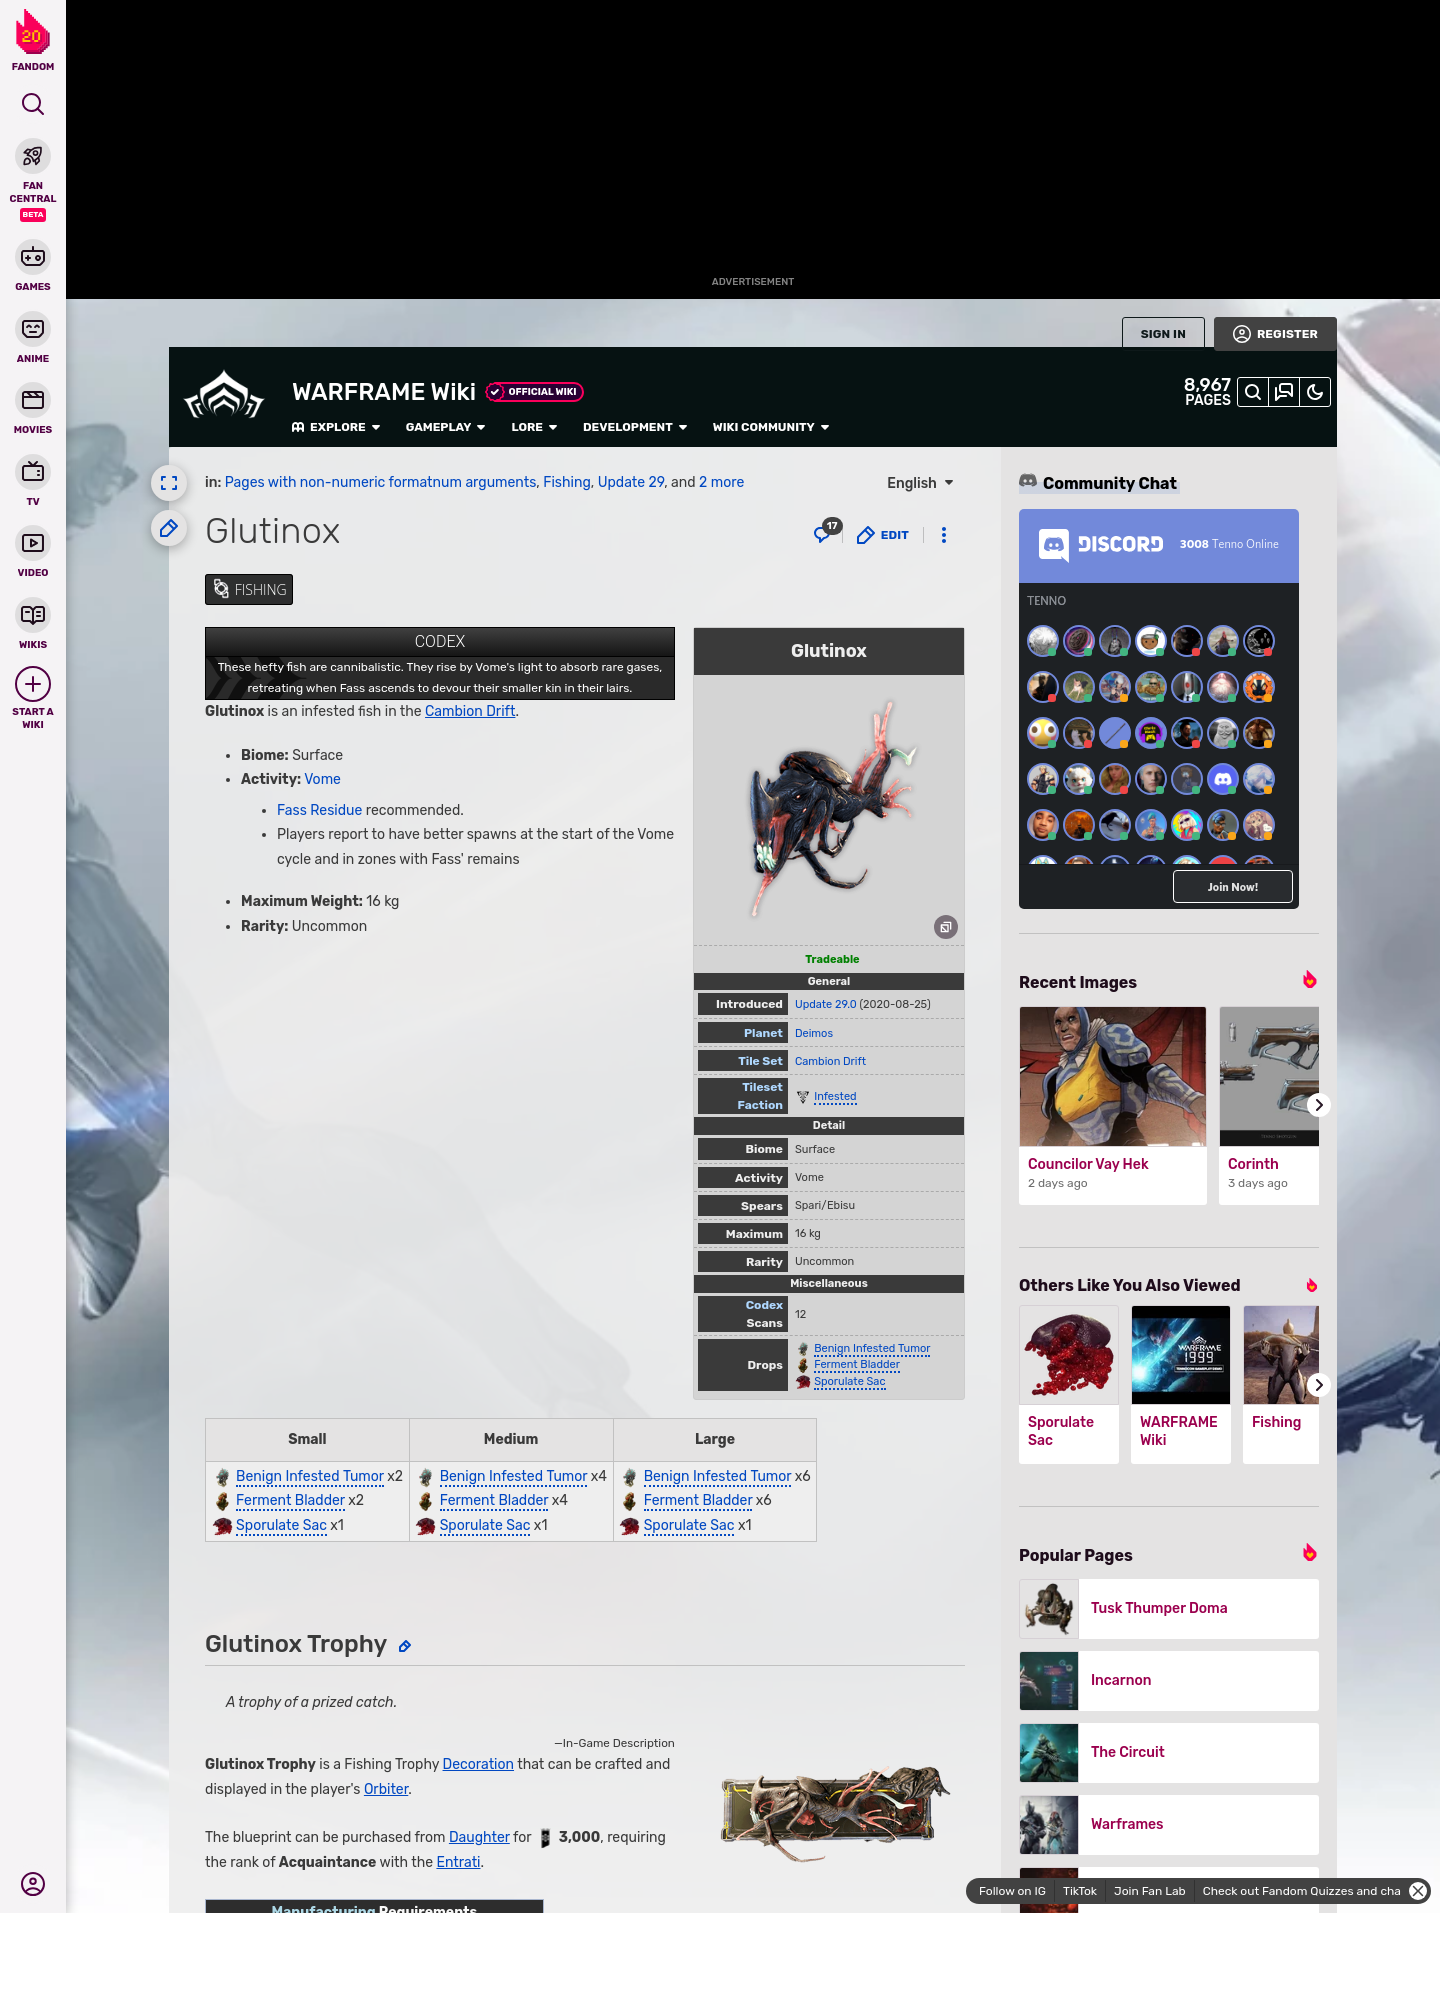
Task: Open the Deimos planet link
Action: coord(814,1033)
